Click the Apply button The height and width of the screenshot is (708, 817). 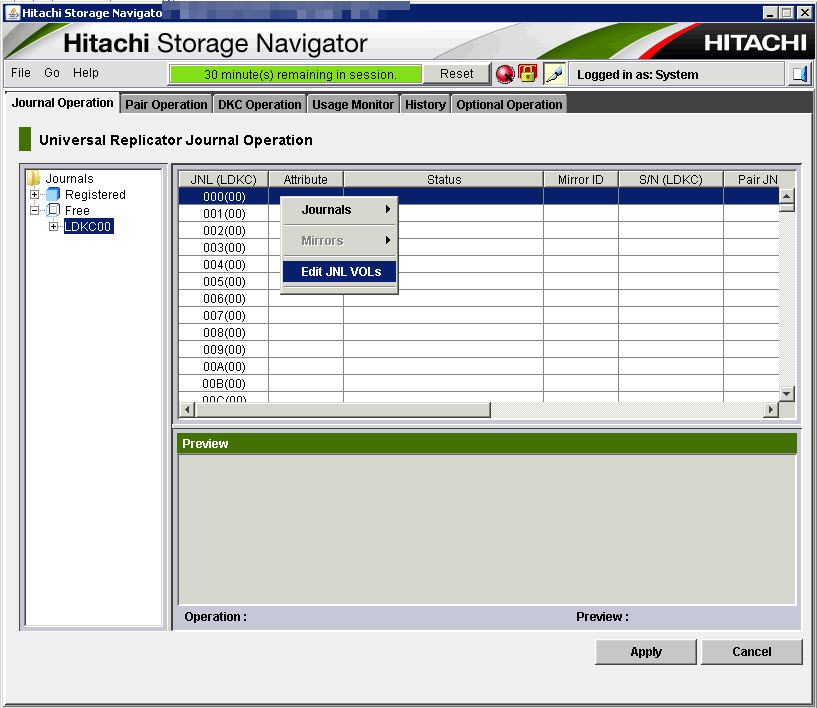pyautogui.click(x=646, y=652)
